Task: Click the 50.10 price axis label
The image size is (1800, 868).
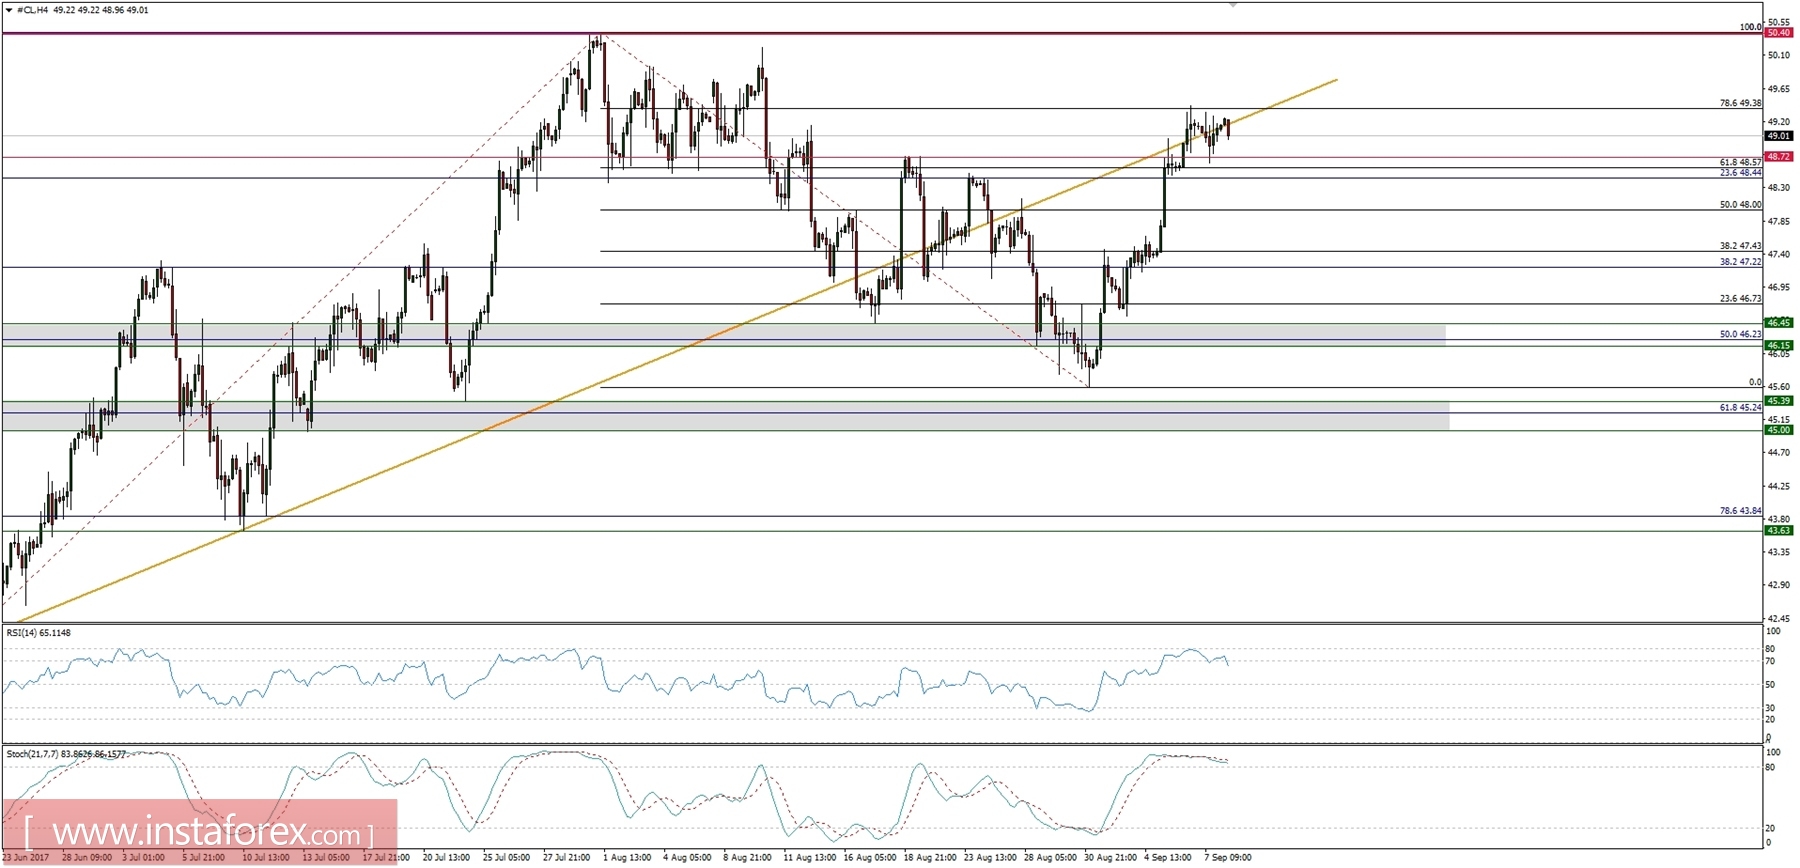Action: 1778,56
